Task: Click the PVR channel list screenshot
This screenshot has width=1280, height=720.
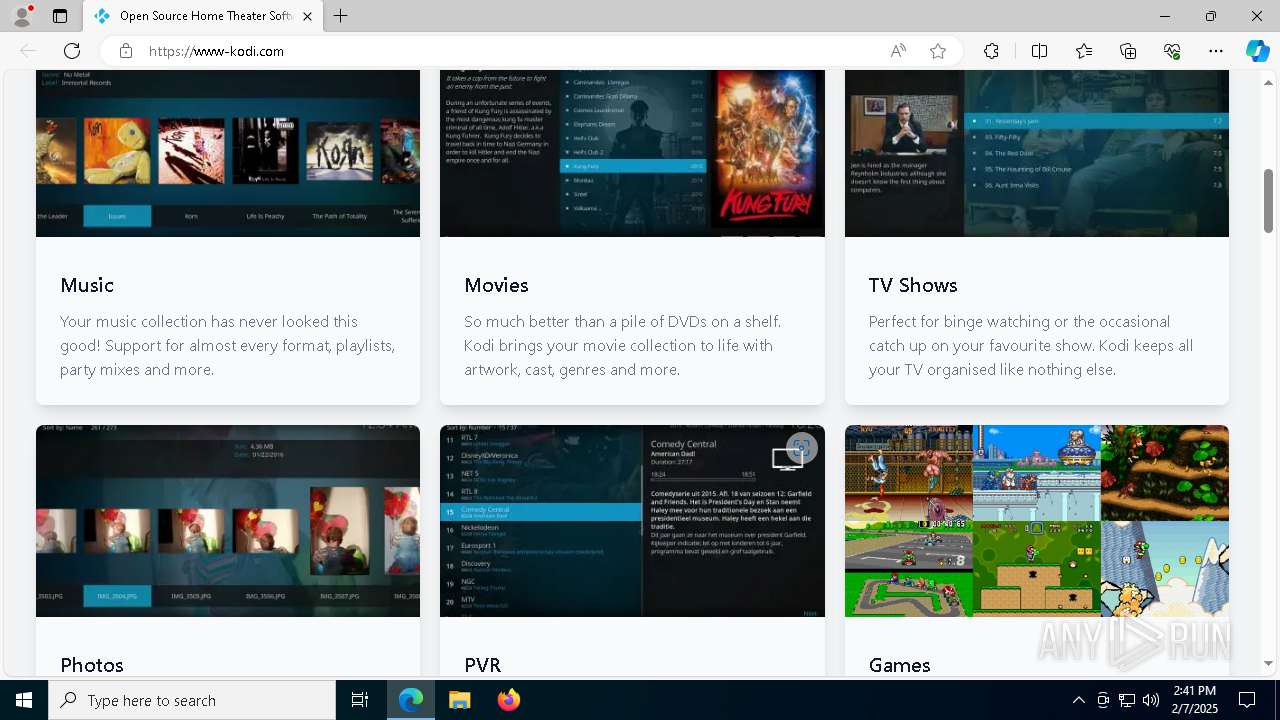Action: (632, 521)
